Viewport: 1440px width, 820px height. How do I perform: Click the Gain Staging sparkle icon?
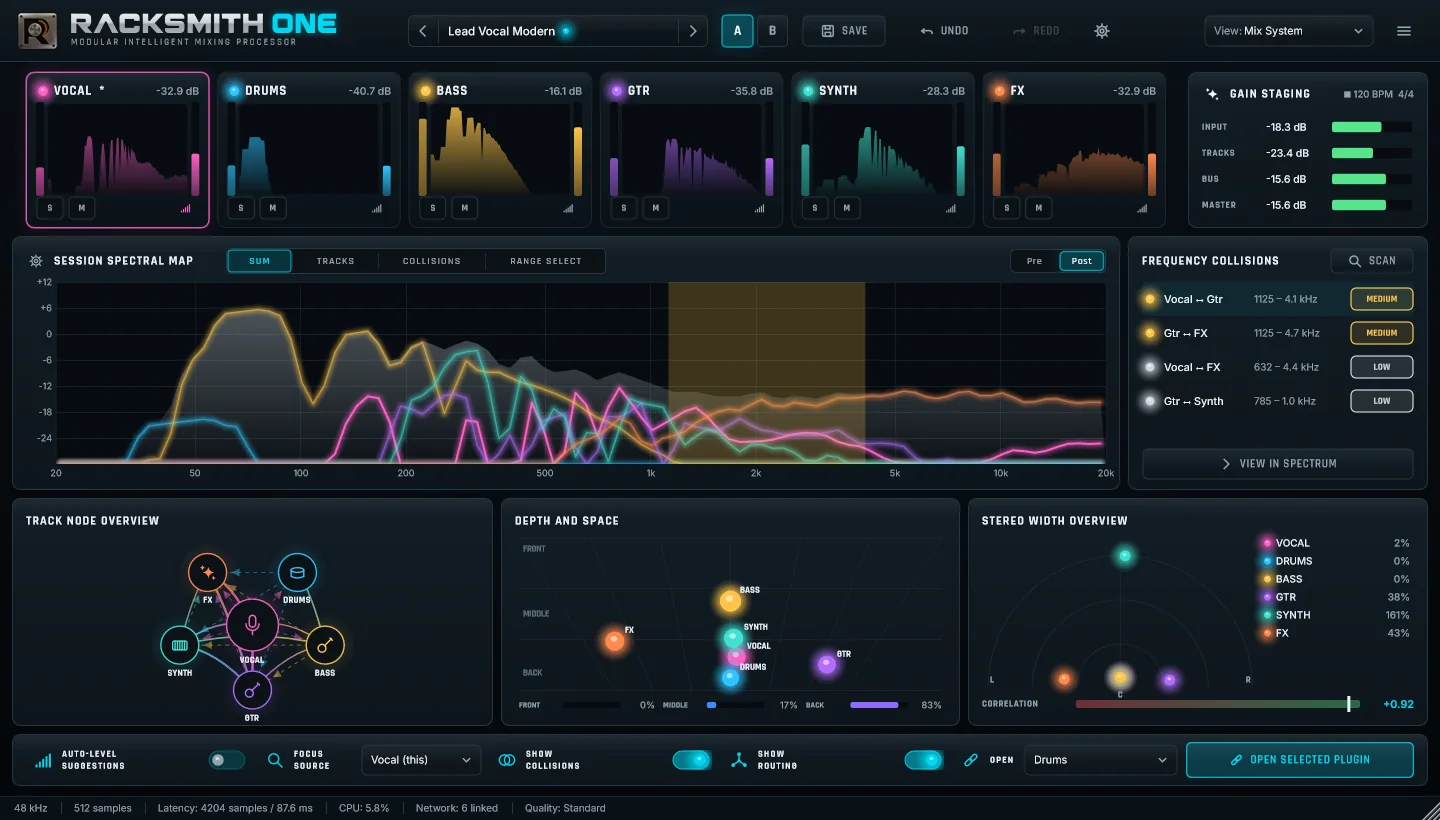pyautogui.click(x=1211, y=94)
